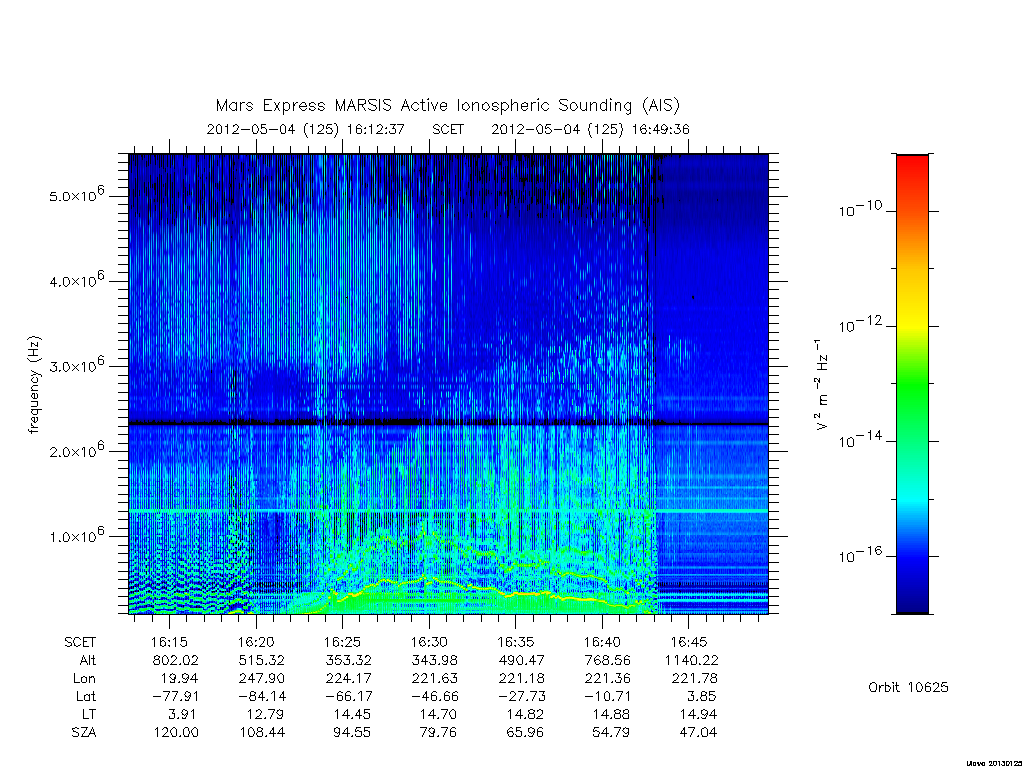Click the red top of the colorbar
Screen dimensions: 1024x768
(x=912, y=167)
